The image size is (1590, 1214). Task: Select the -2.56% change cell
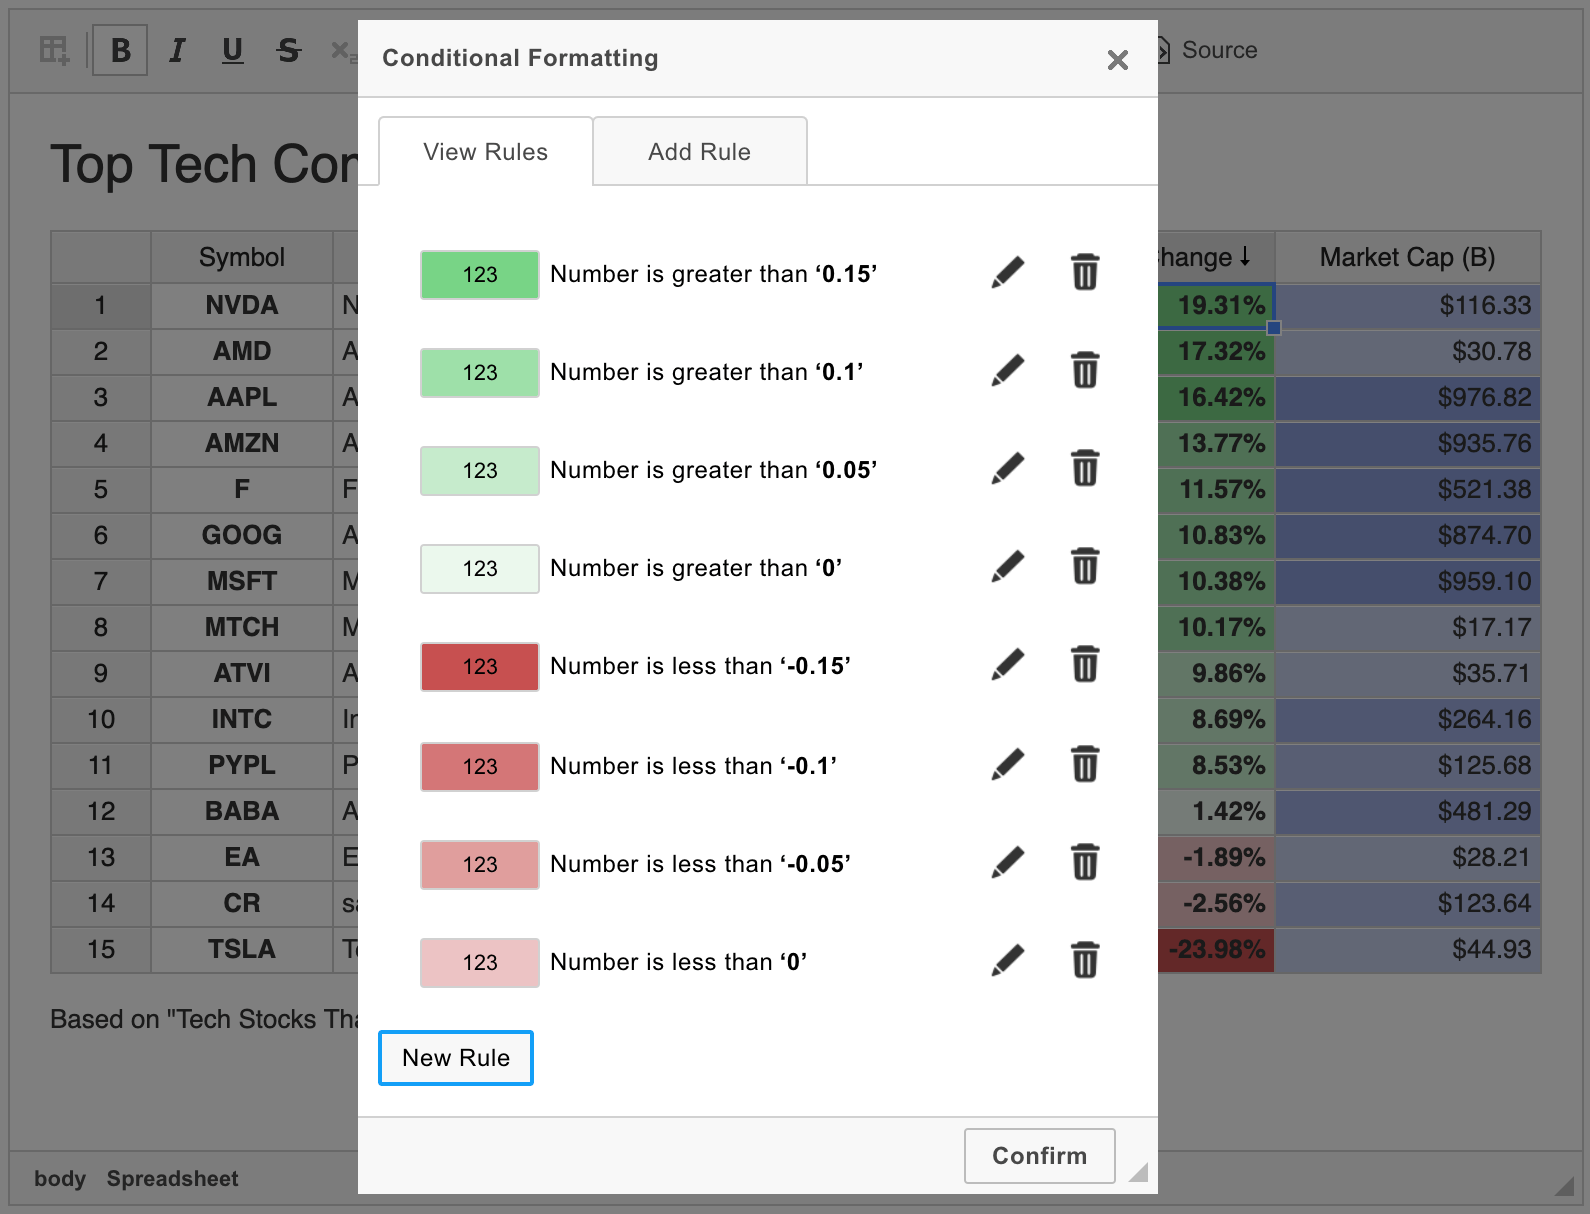(1216, 903)
